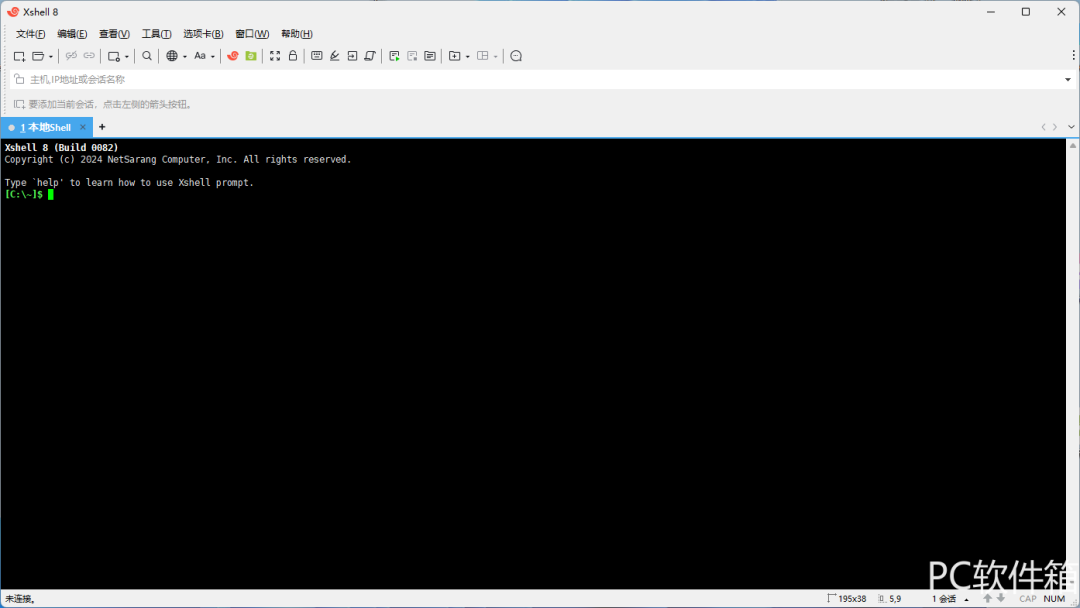Click the logging document icon

[x=430, y=56]
